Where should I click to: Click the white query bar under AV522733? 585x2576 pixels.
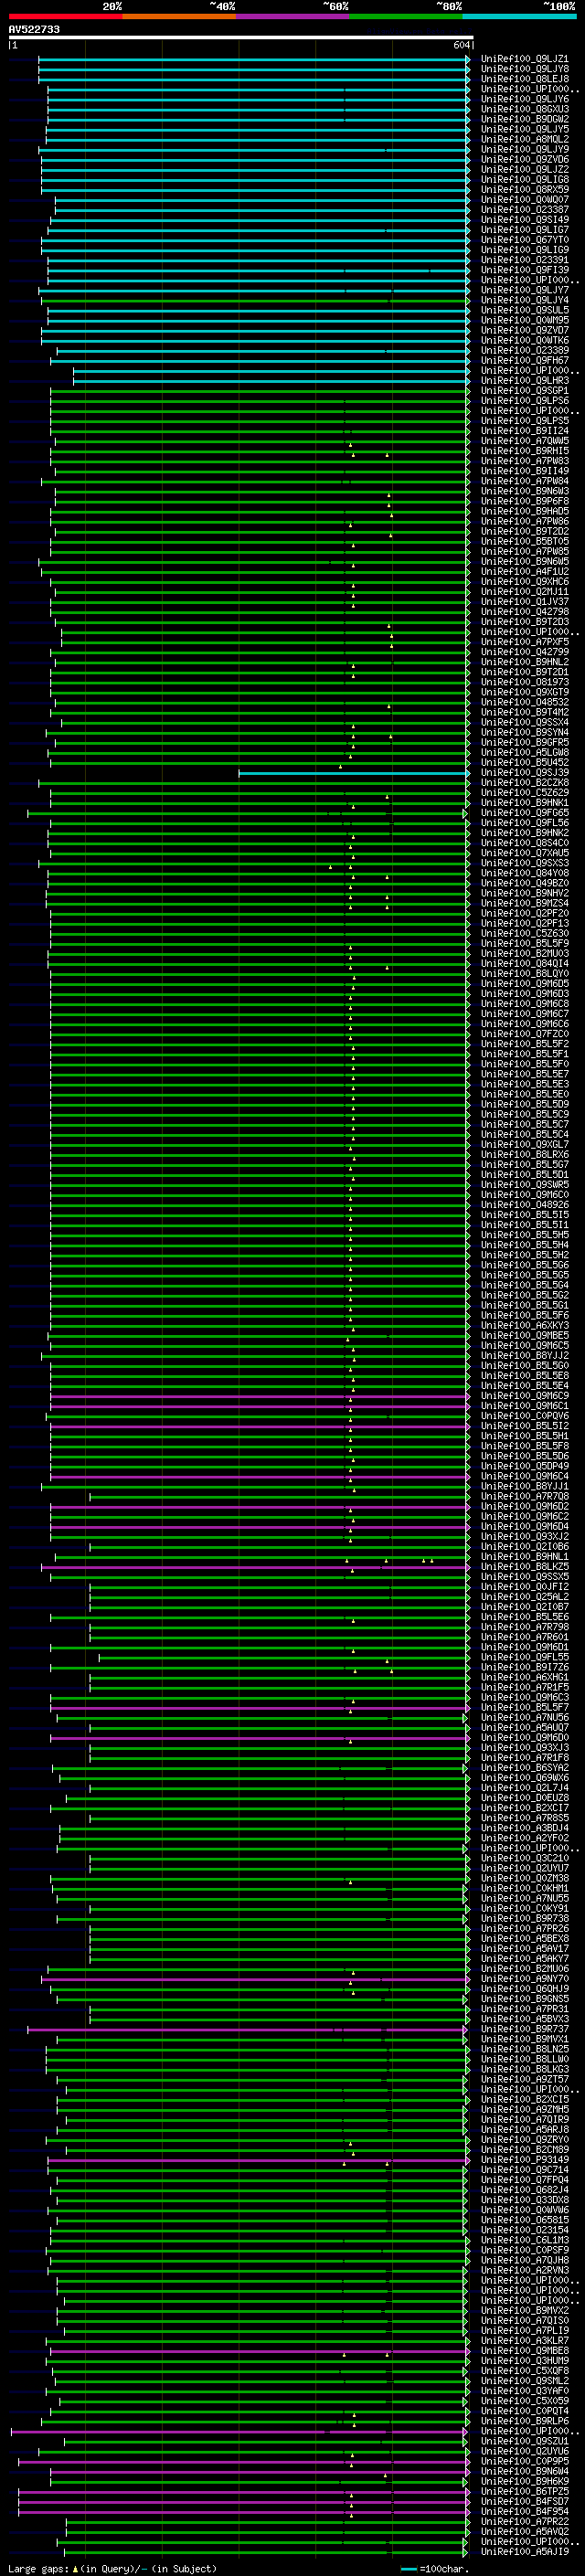coord(241,38)
